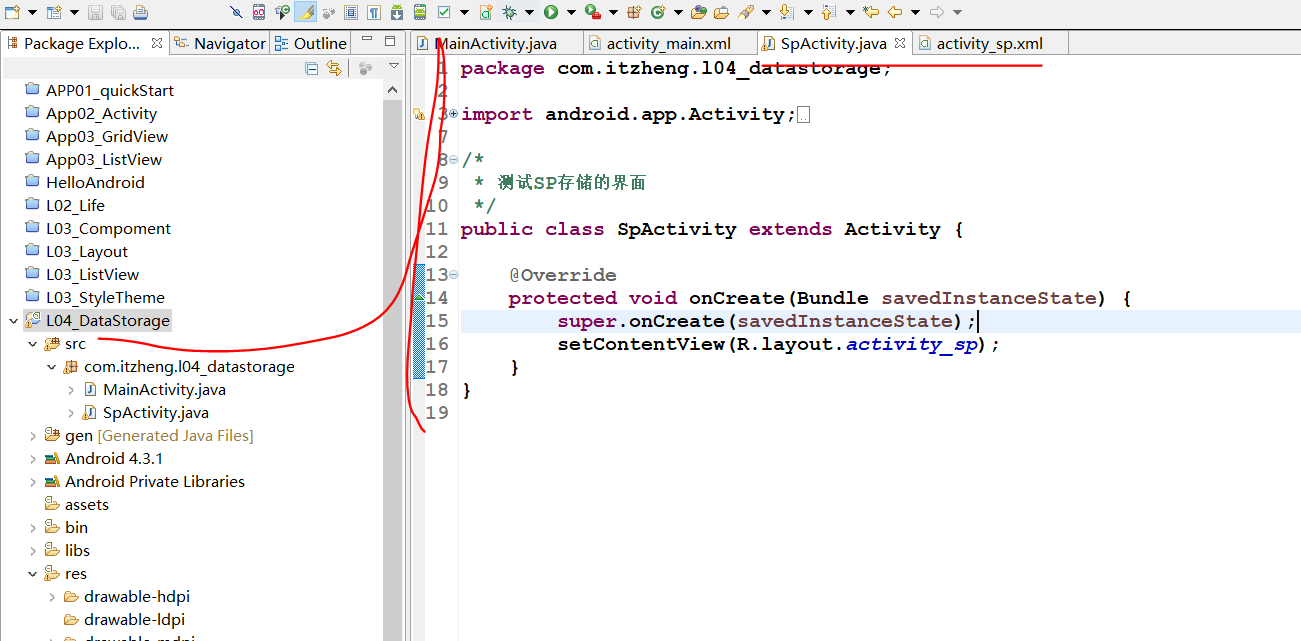This screenshot has height=641, width=1301.
Task: Click the Back navigation arrow
Action: 895,12
